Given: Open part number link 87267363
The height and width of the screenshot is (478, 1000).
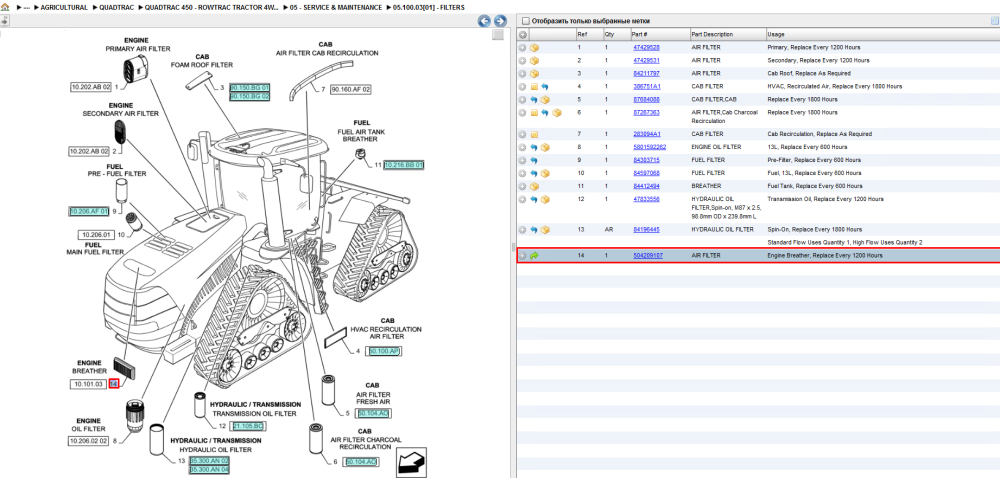Looking at the screenshot, I should pos(646,112).
